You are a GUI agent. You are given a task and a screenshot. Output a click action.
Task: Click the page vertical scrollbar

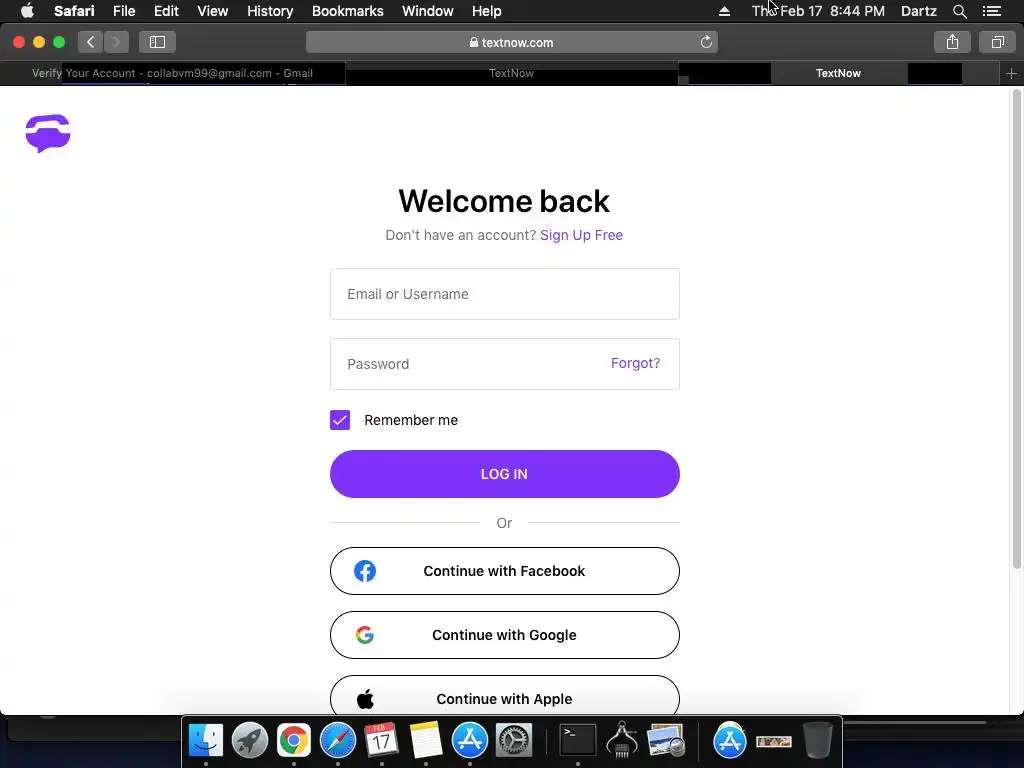(1016, 330)
